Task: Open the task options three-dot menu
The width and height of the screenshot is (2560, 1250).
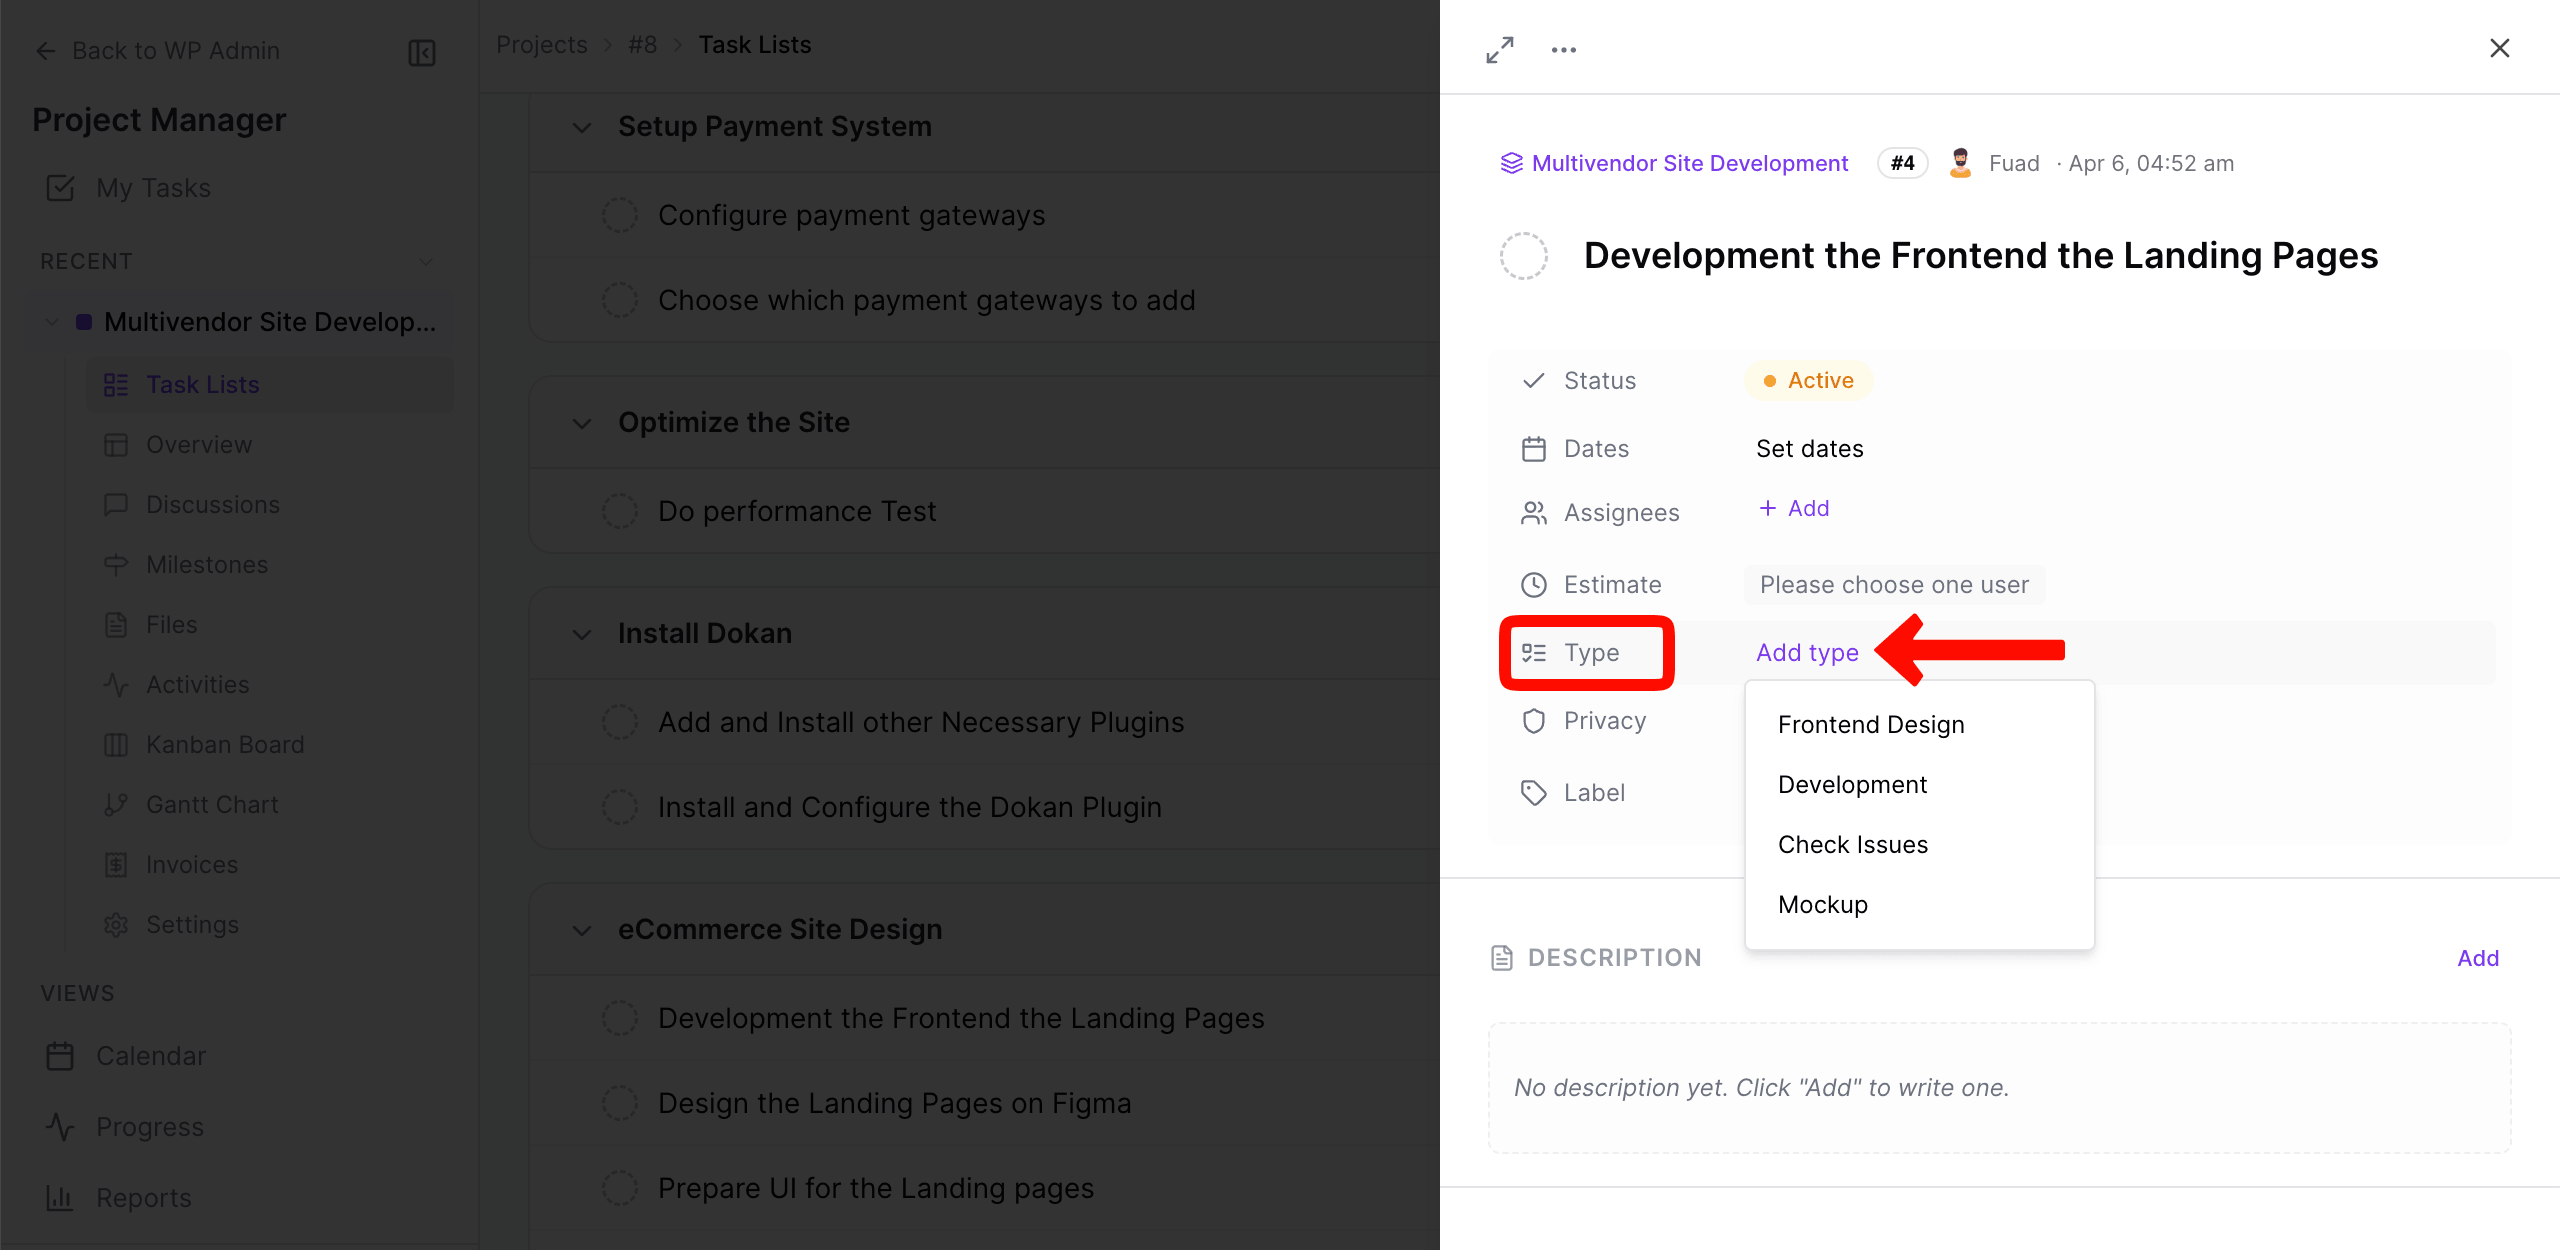Action: pyautogui.click(x=1563, y=48)
